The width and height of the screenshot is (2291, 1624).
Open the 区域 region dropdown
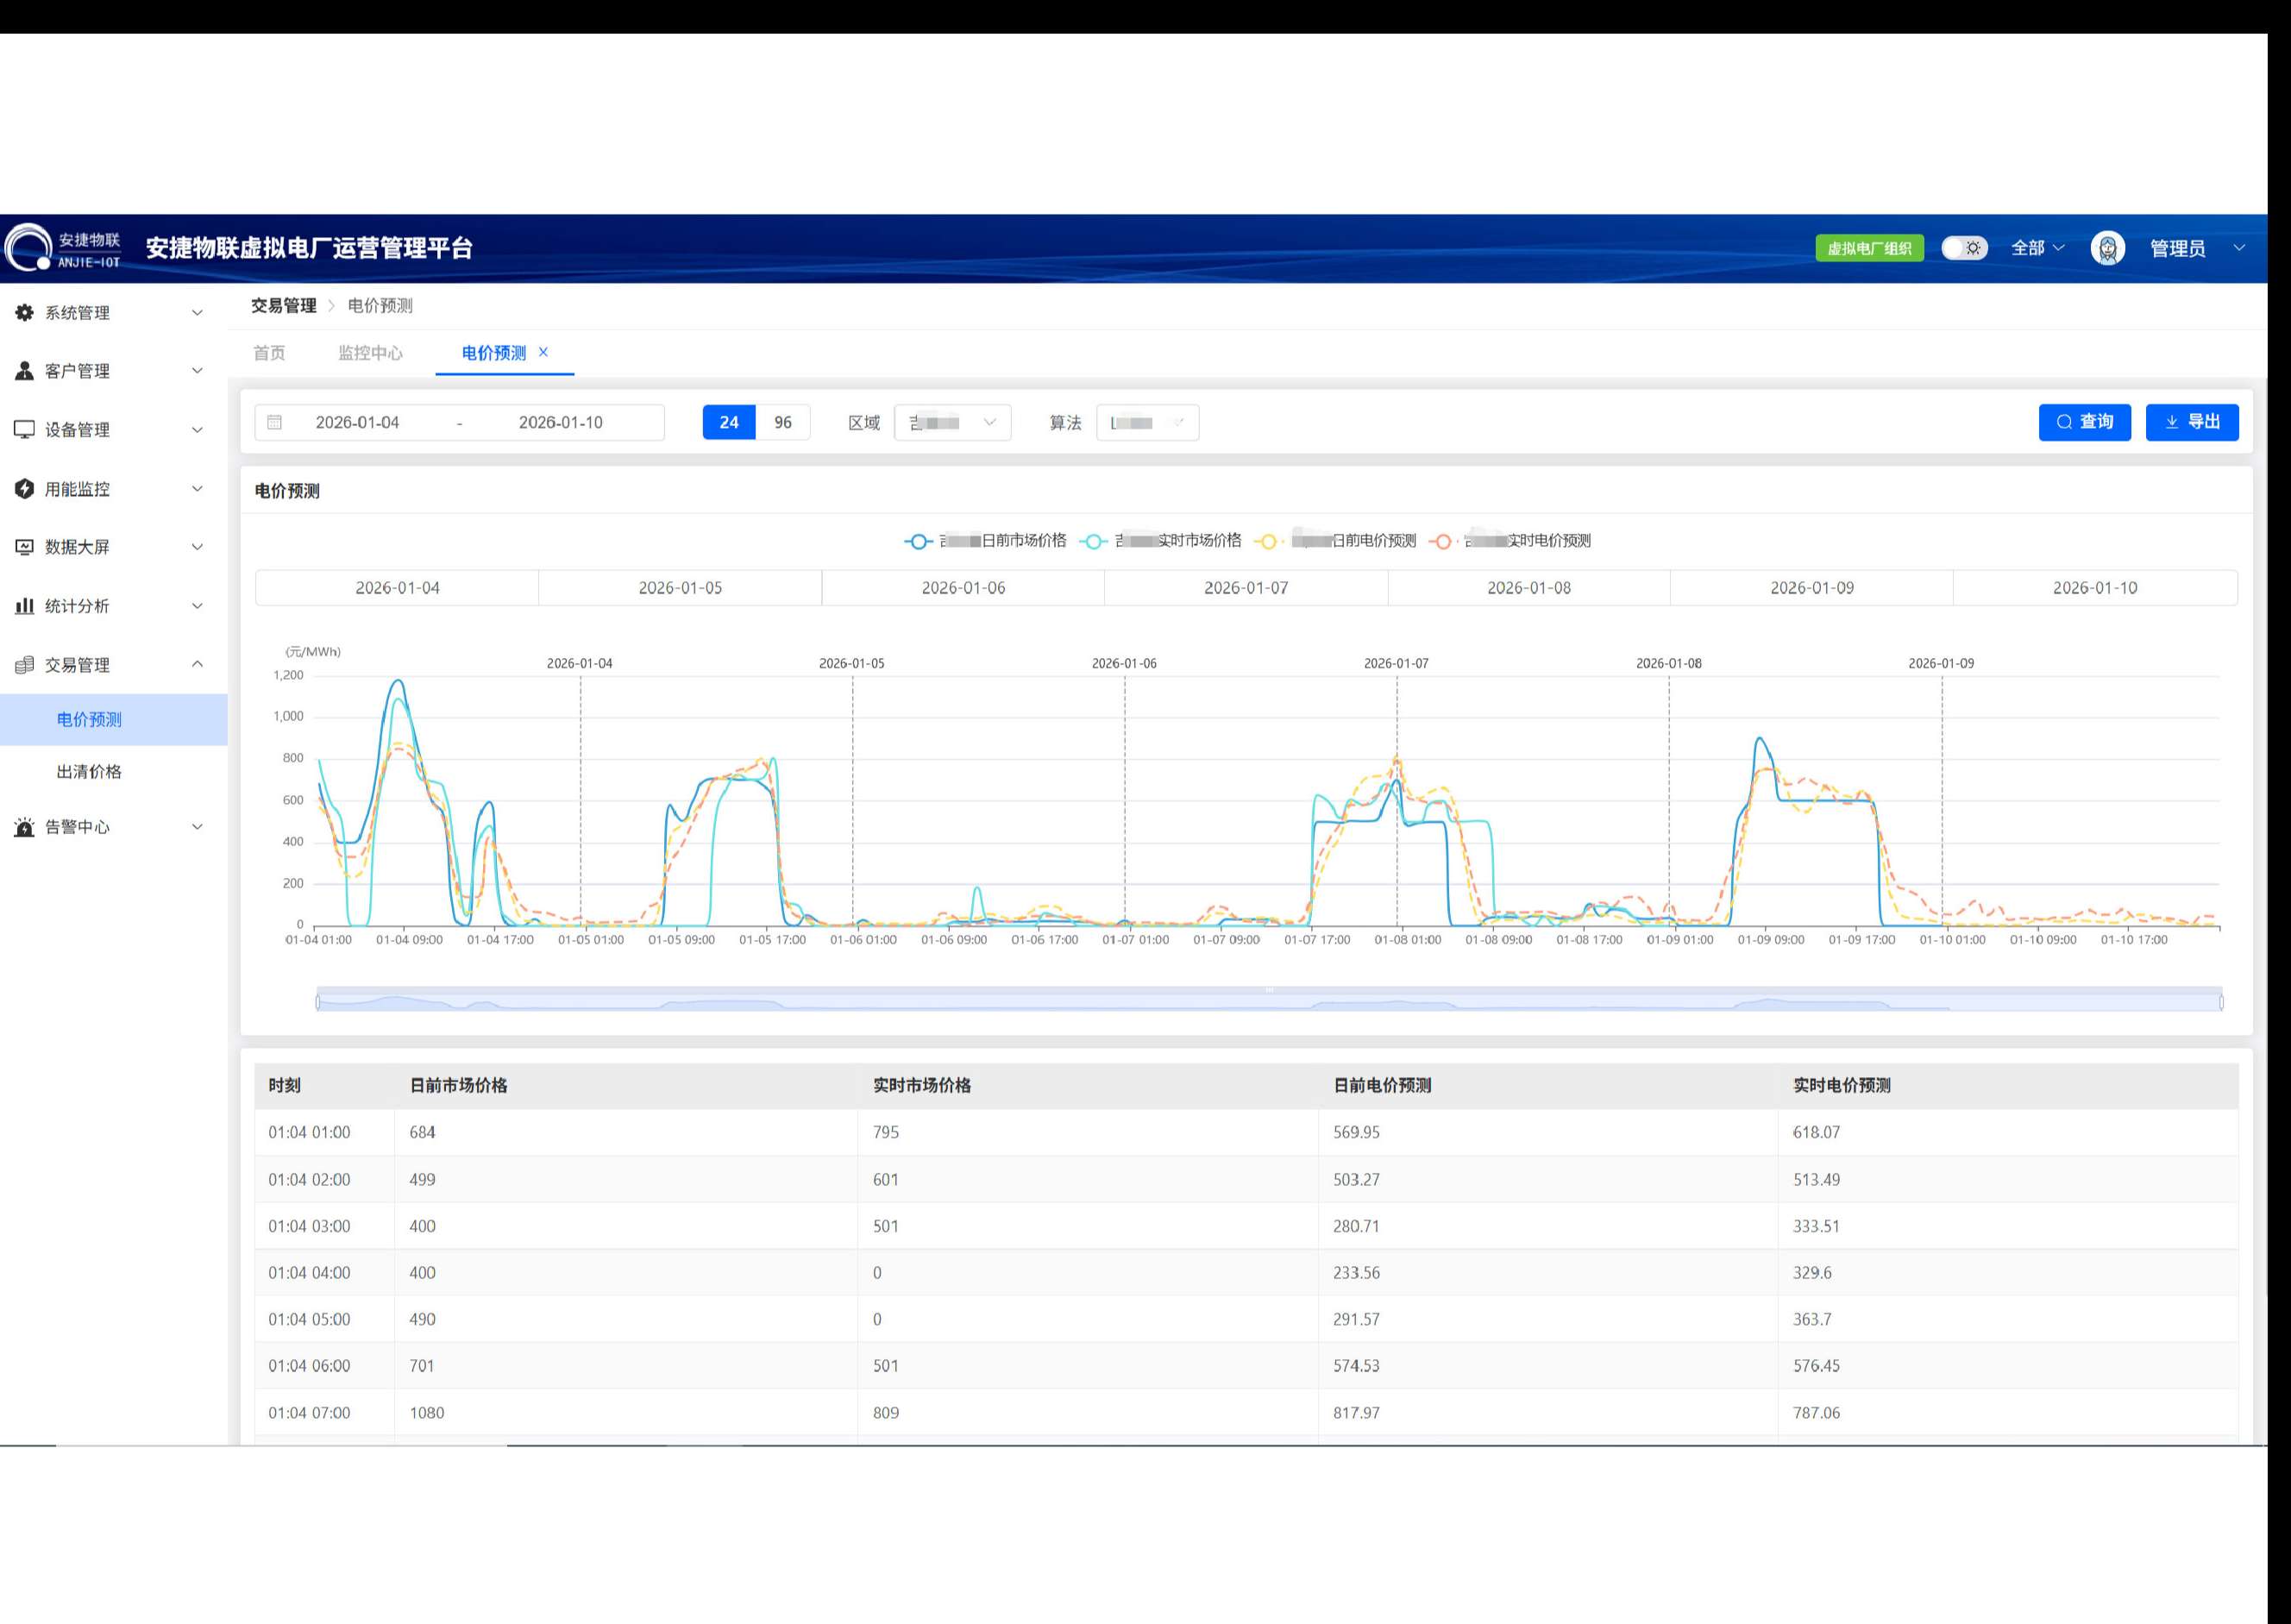point(952,423)
